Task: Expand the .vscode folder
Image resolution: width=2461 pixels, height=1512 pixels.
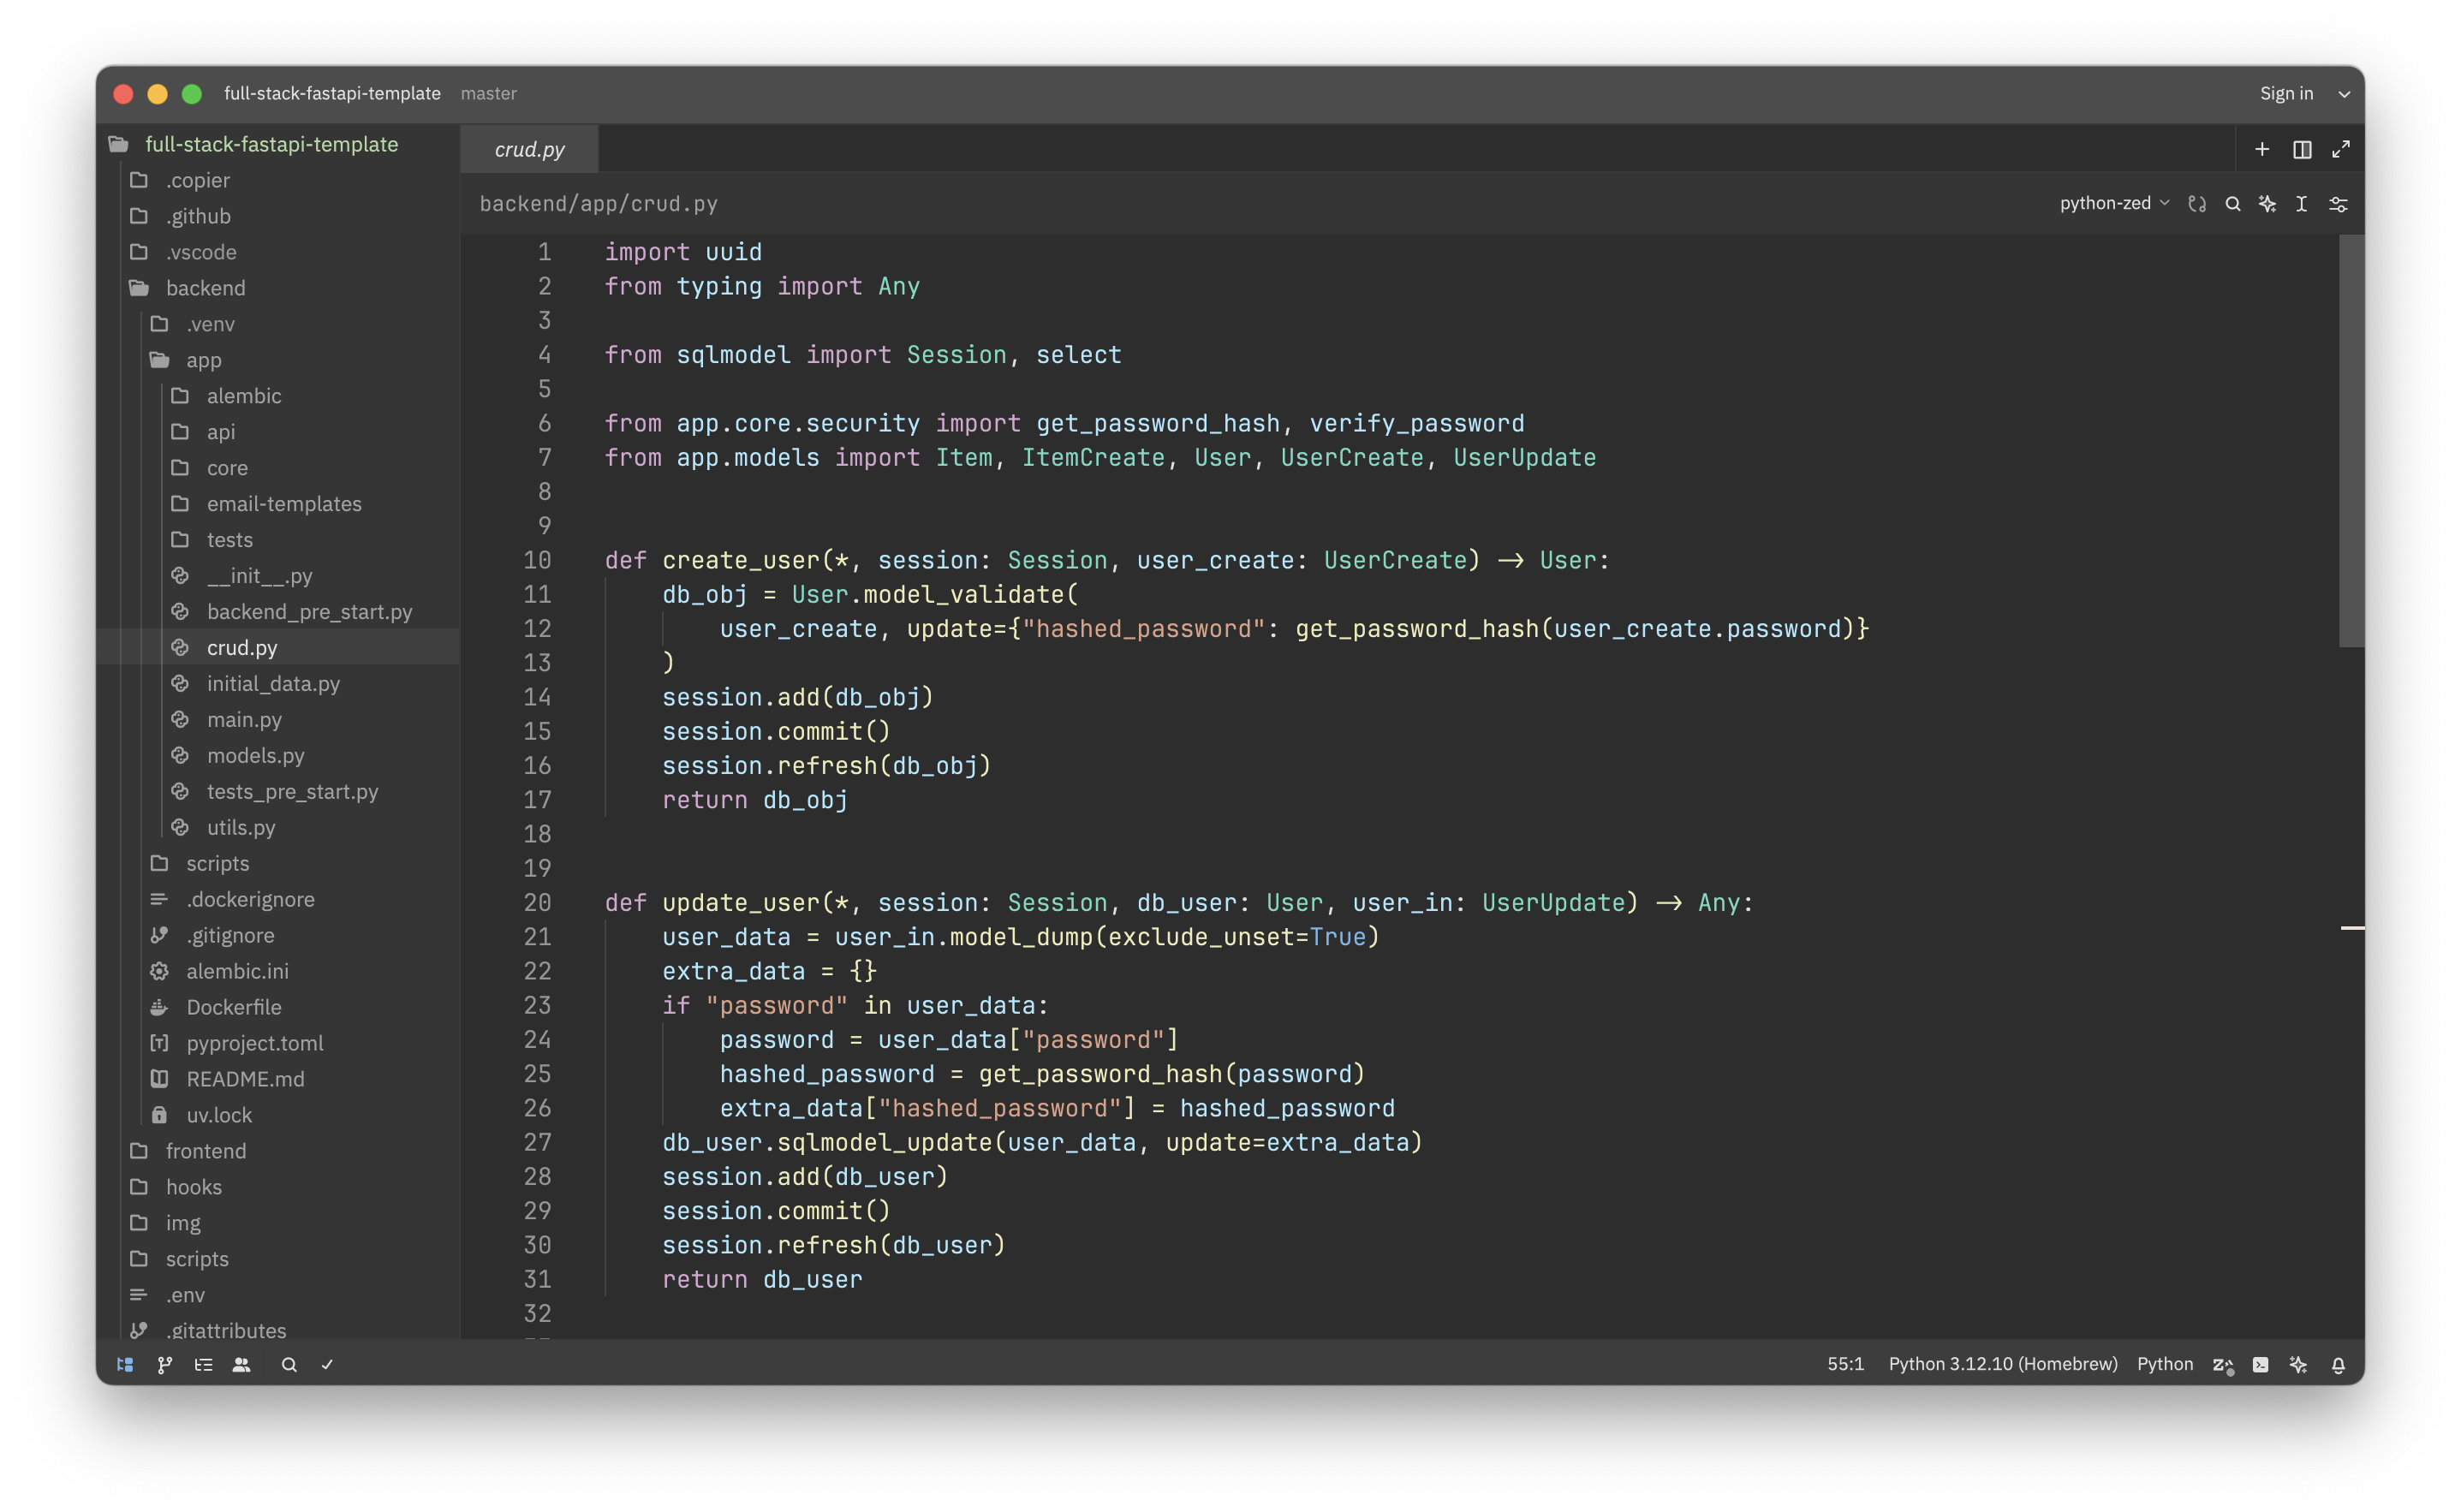Action: pos(278,252)
